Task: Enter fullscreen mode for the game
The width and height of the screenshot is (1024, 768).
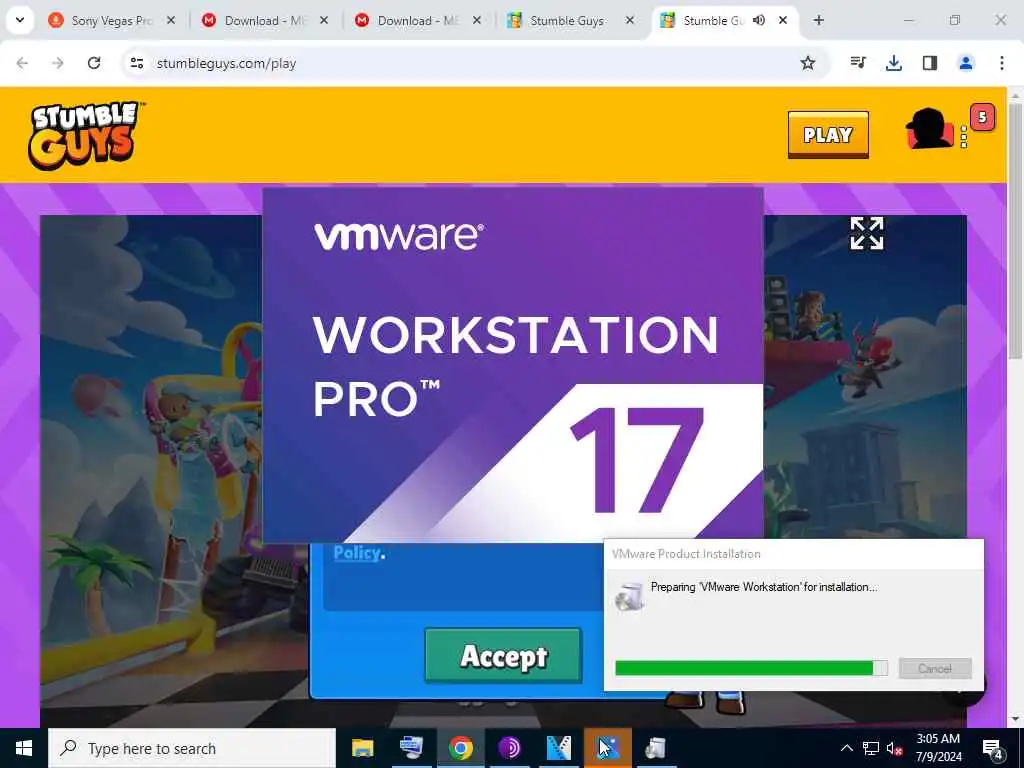Action: coord(867,233)
